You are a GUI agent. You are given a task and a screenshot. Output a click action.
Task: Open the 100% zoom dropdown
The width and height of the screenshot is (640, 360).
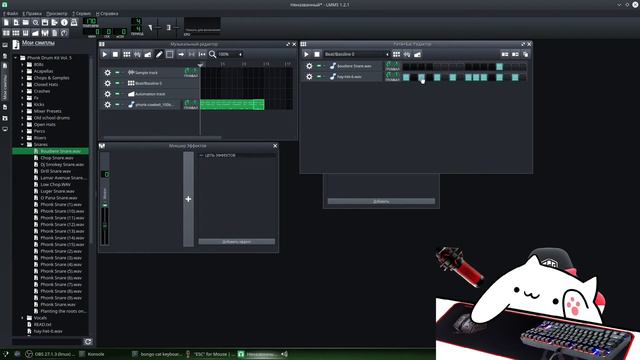(231, 54)
